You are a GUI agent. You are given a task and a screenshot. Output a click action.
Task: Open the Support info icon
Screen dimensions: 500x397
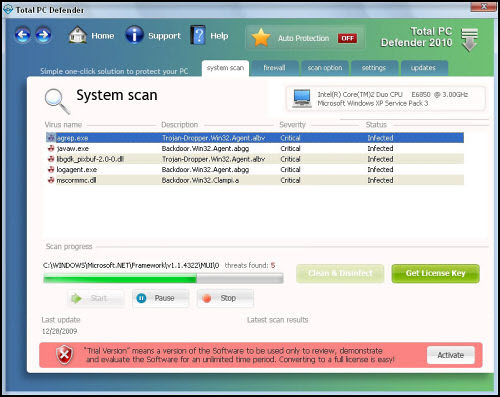tap(134, 35)
